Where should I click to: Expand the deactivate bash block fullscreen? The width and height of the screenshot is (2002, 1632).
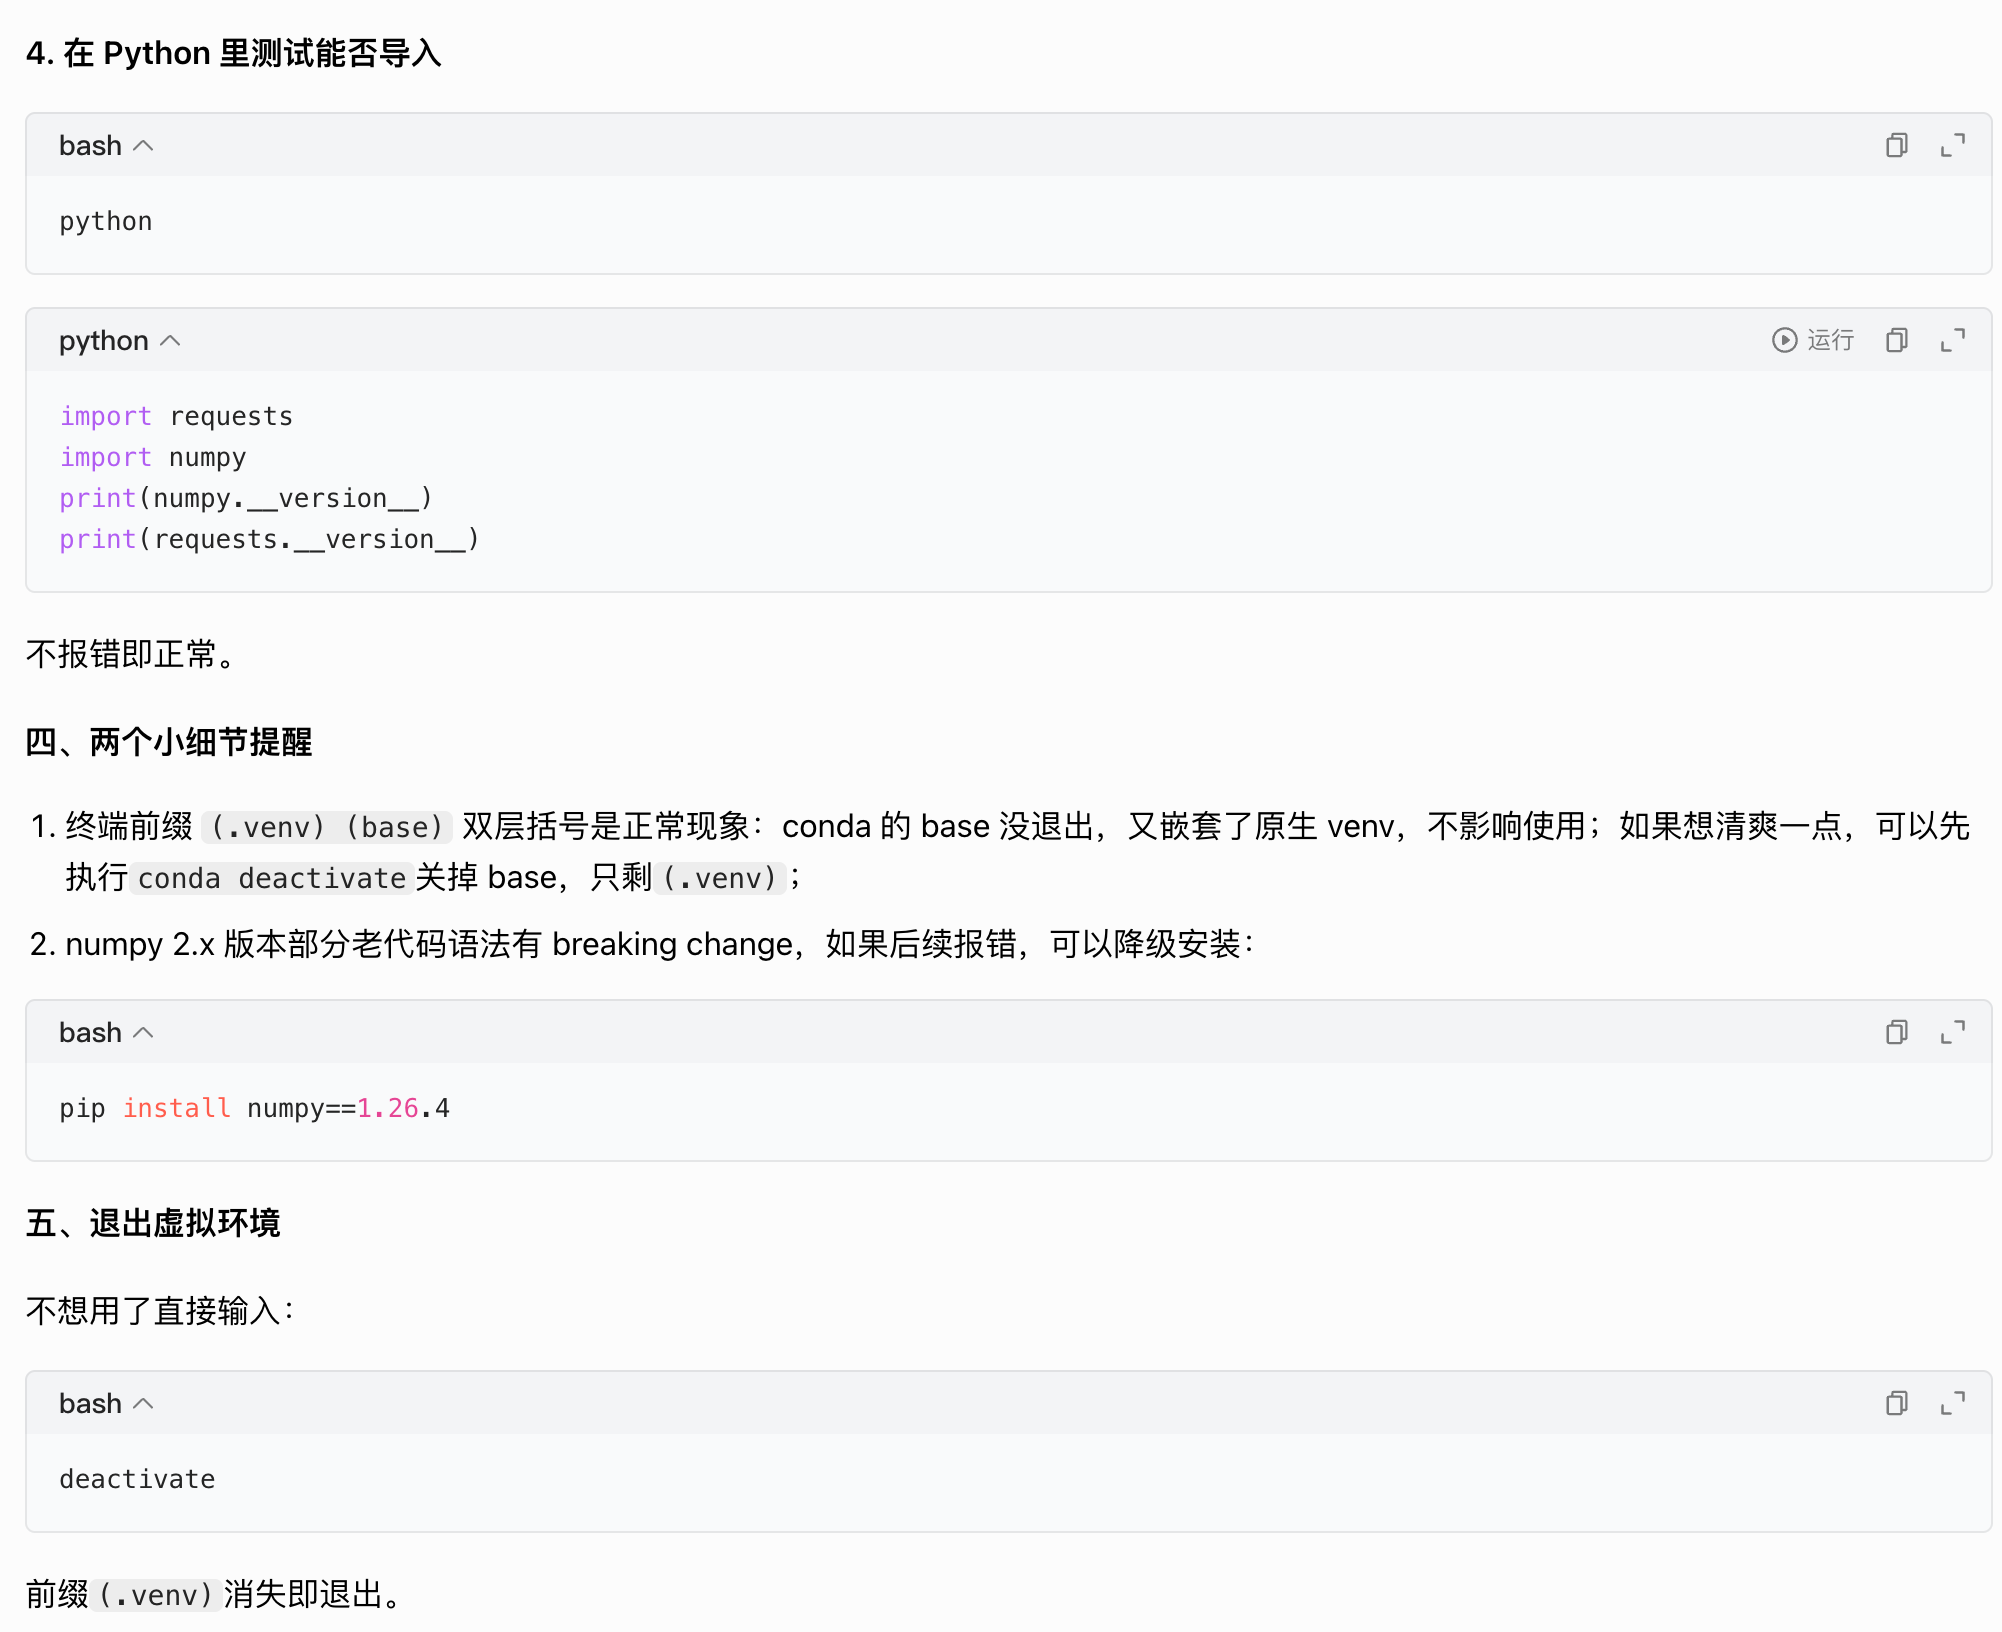tap(1952, 1404)
